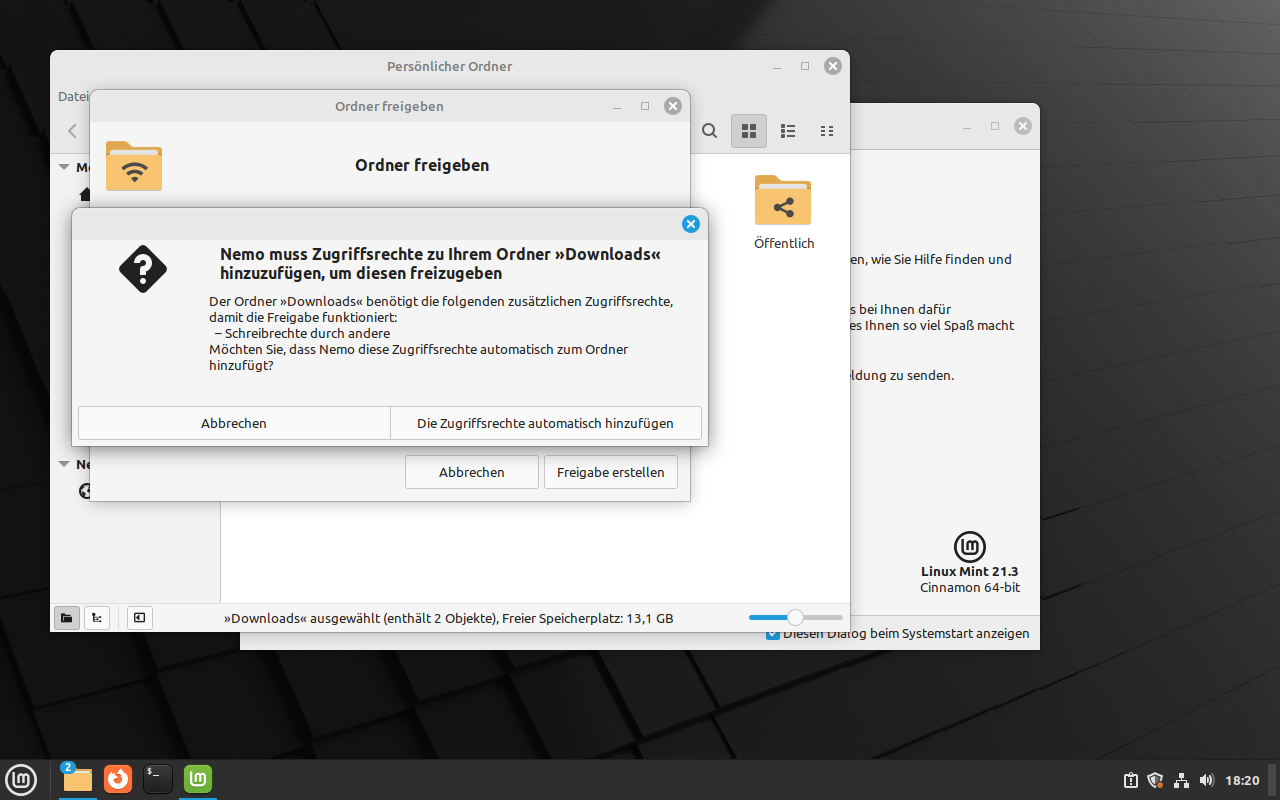Hide the sidebar using Nemo's status bar button

point(140,618)
